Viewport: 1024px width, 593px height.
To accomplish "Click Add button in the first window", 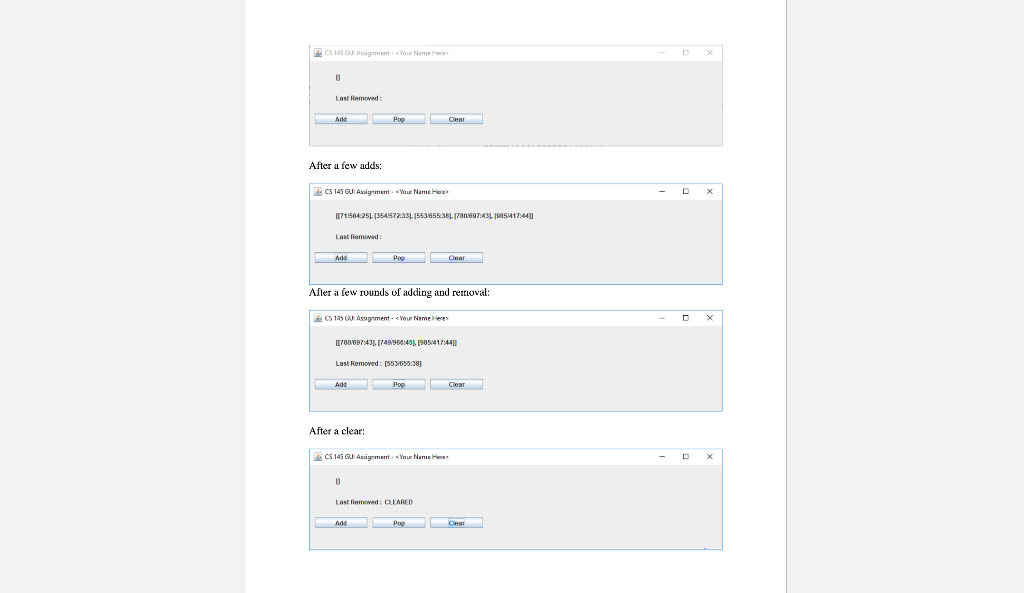I will tap(341, 119).
